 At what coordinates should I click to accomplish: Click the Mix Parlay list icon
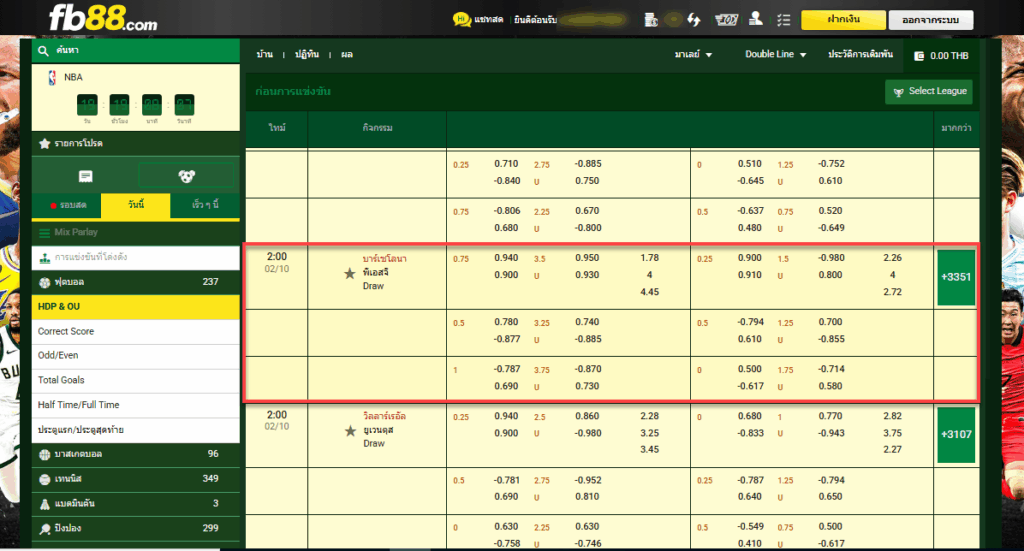(44, 232)
